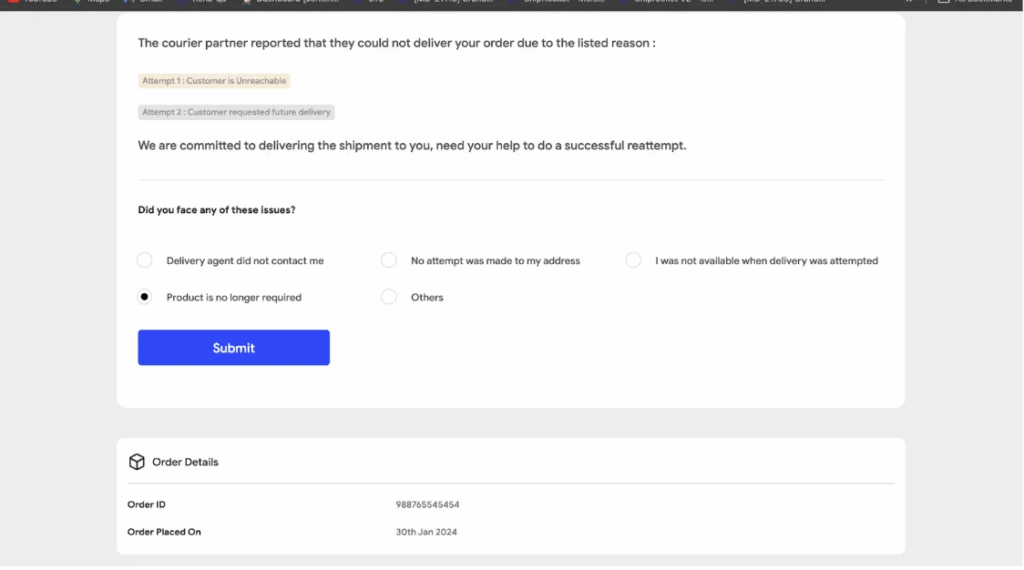Click order ID number 988765545454

427,505
